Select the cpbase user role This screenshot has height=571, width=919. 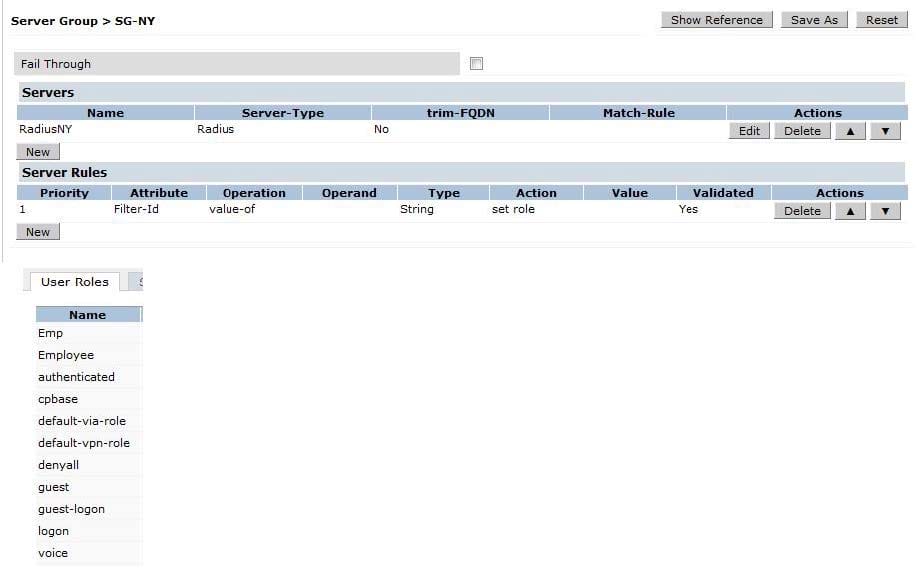click(57, 399)
